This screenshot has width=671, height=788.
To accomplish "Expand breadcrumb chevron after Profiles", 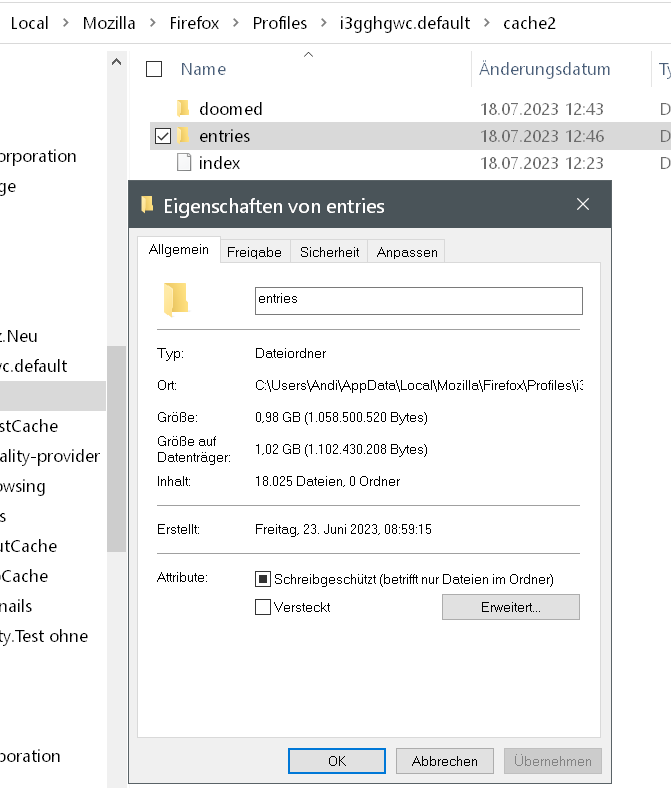I will point(320,23).
